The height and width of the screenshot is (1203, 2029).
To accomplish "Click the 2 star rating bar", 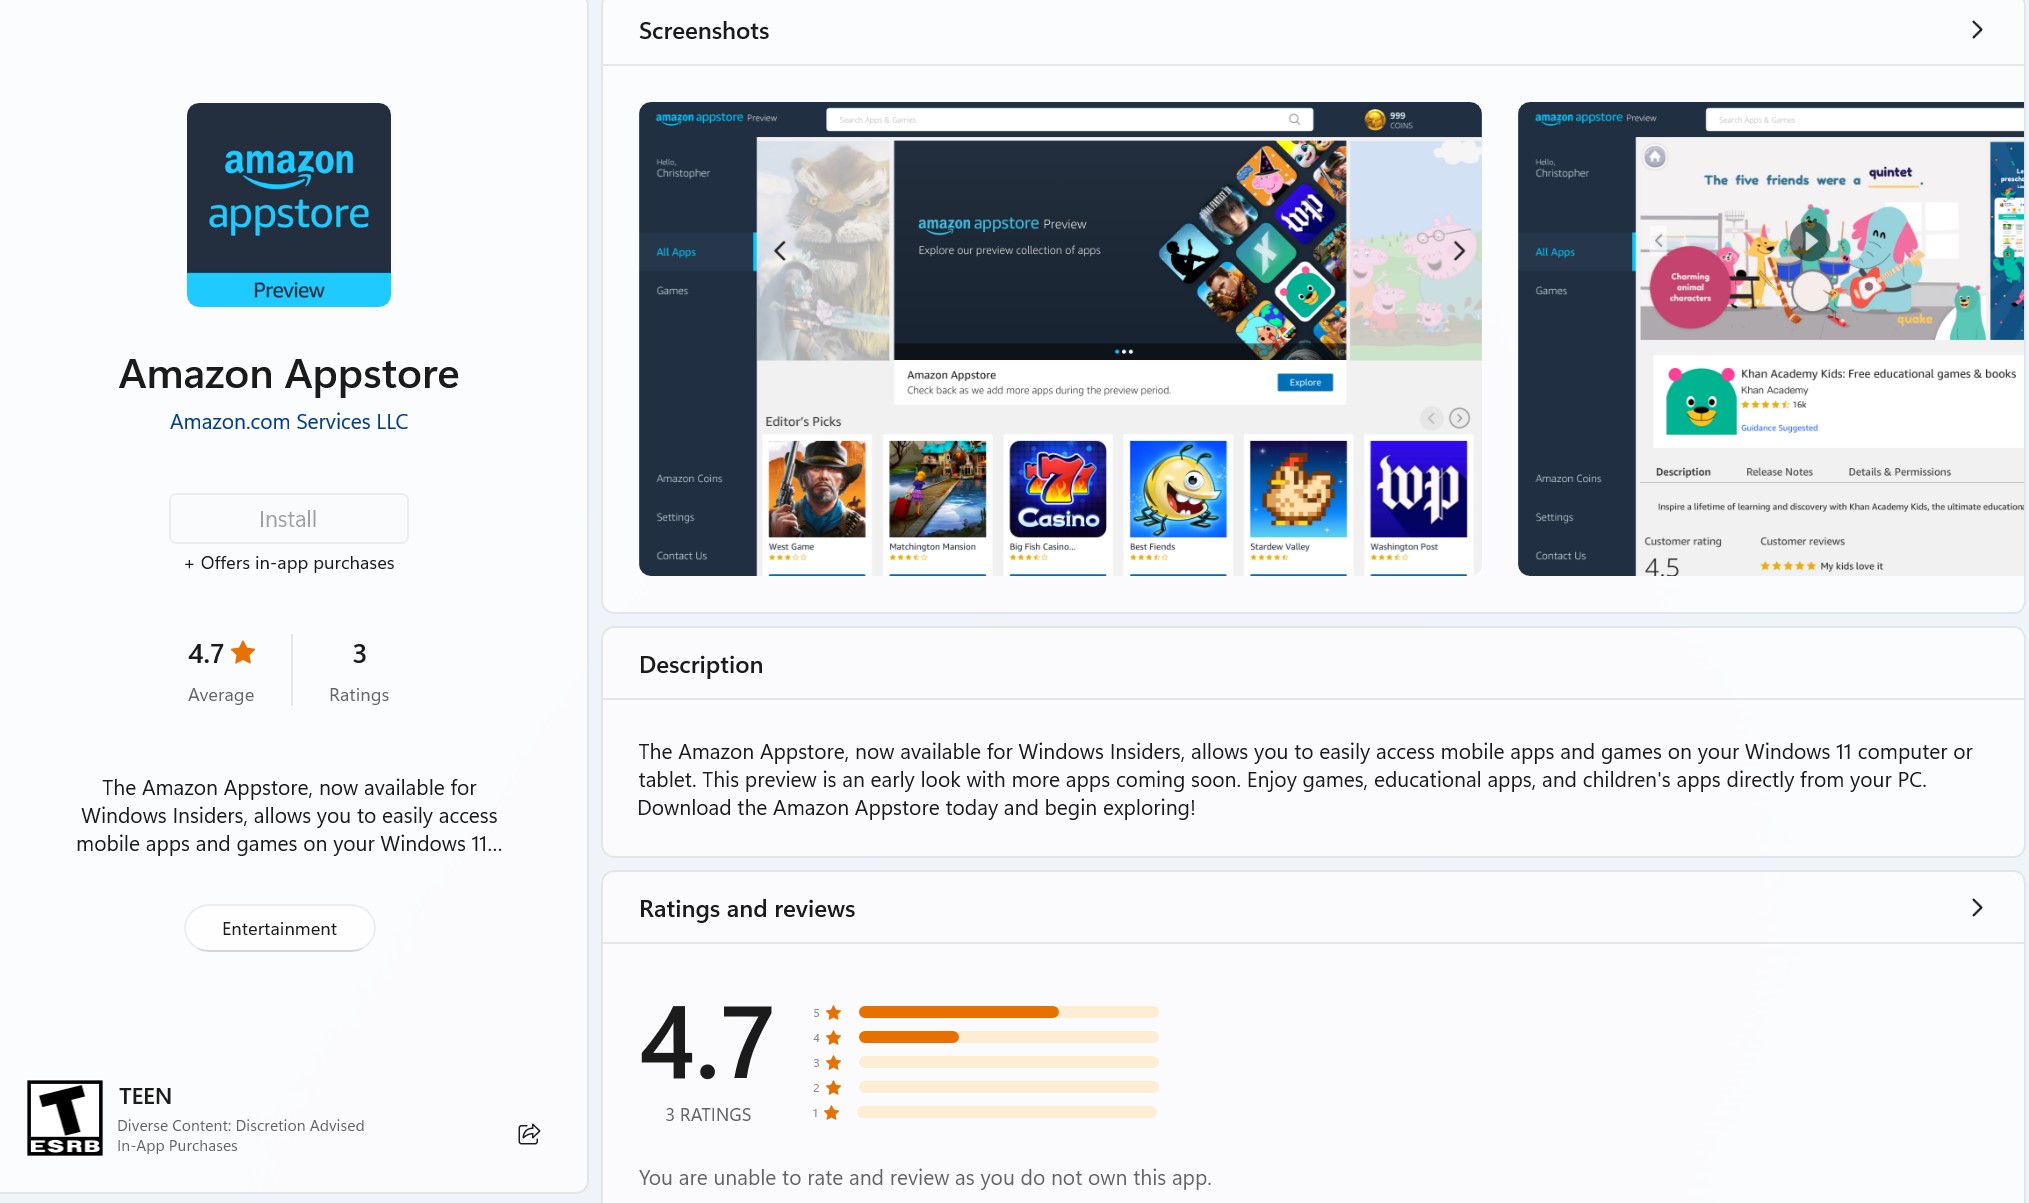I will (1008, 1087).
